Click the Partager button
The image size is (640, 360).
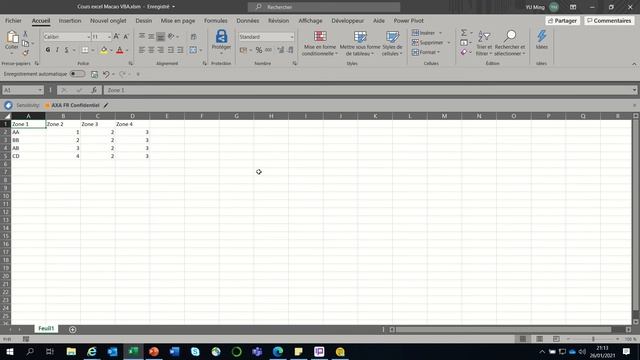tap(562, 20)
